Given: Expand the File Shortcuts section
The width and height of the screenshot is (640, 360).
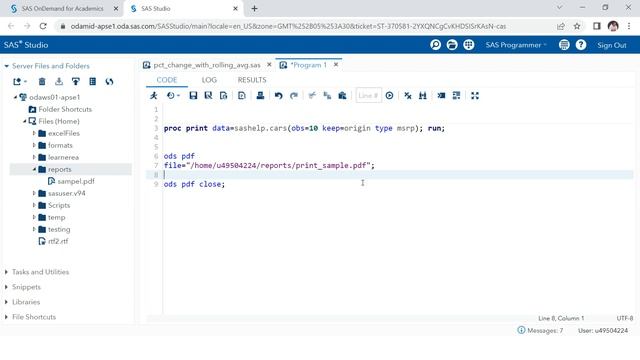Looking at the screenshot, I should coord(7,317).
